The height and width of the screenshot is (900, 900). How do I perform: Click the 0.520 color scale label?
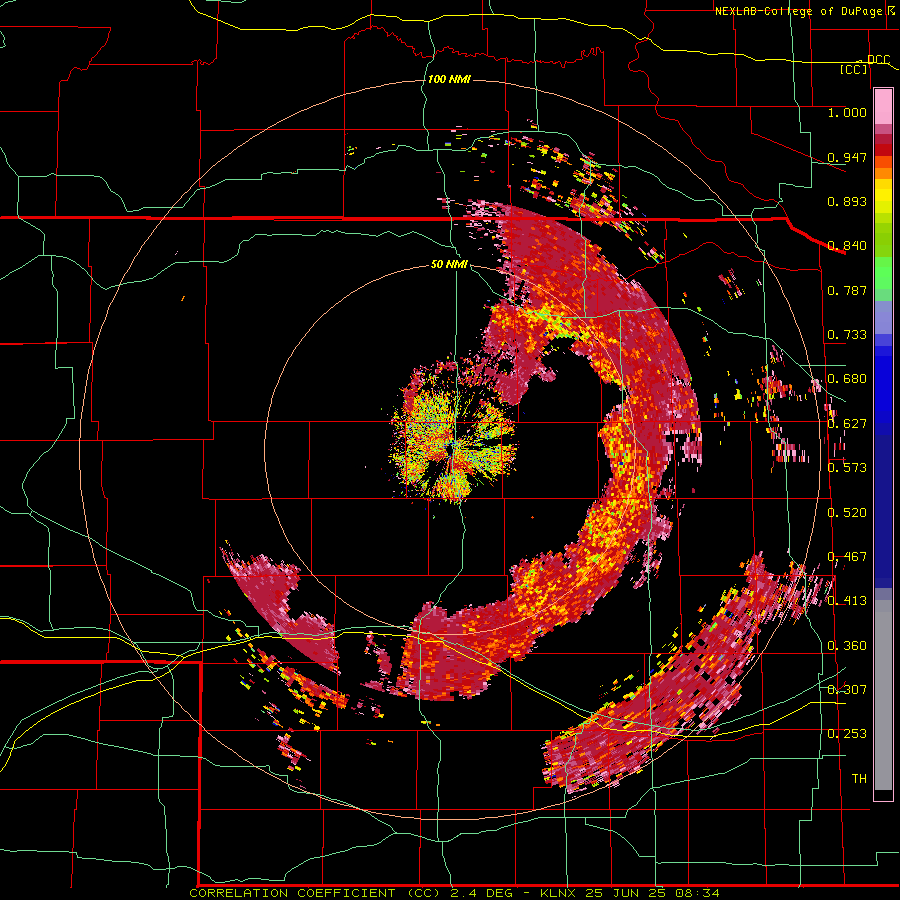click(847, 513)
